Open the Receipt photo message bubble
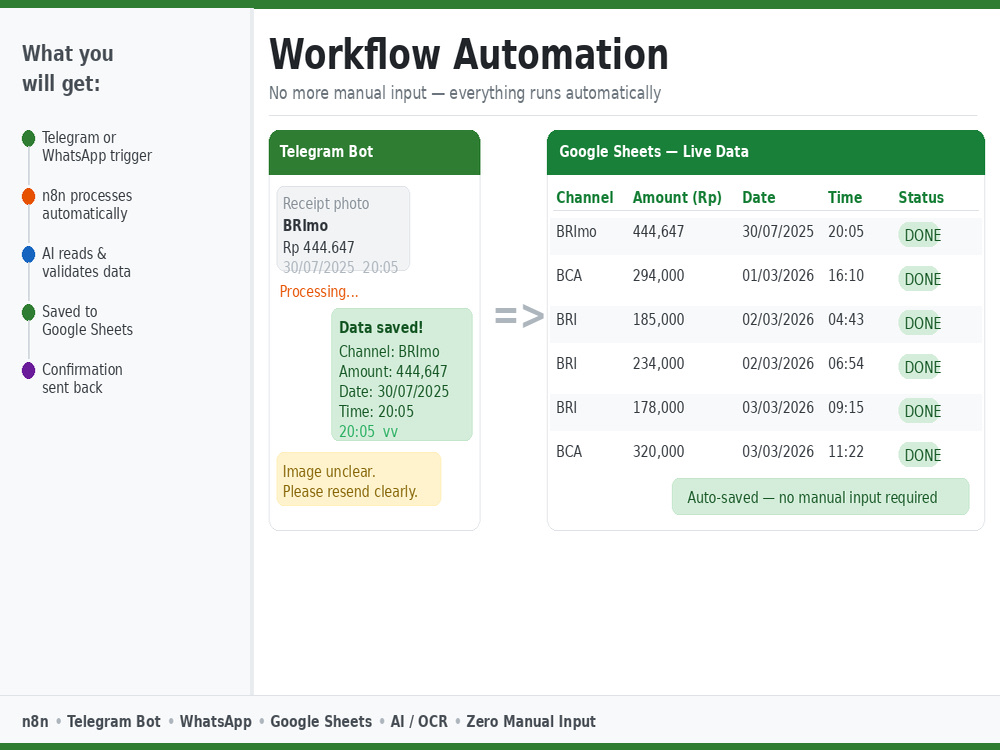Screen dimensions: 1000x750 click(x=343, y=228)
